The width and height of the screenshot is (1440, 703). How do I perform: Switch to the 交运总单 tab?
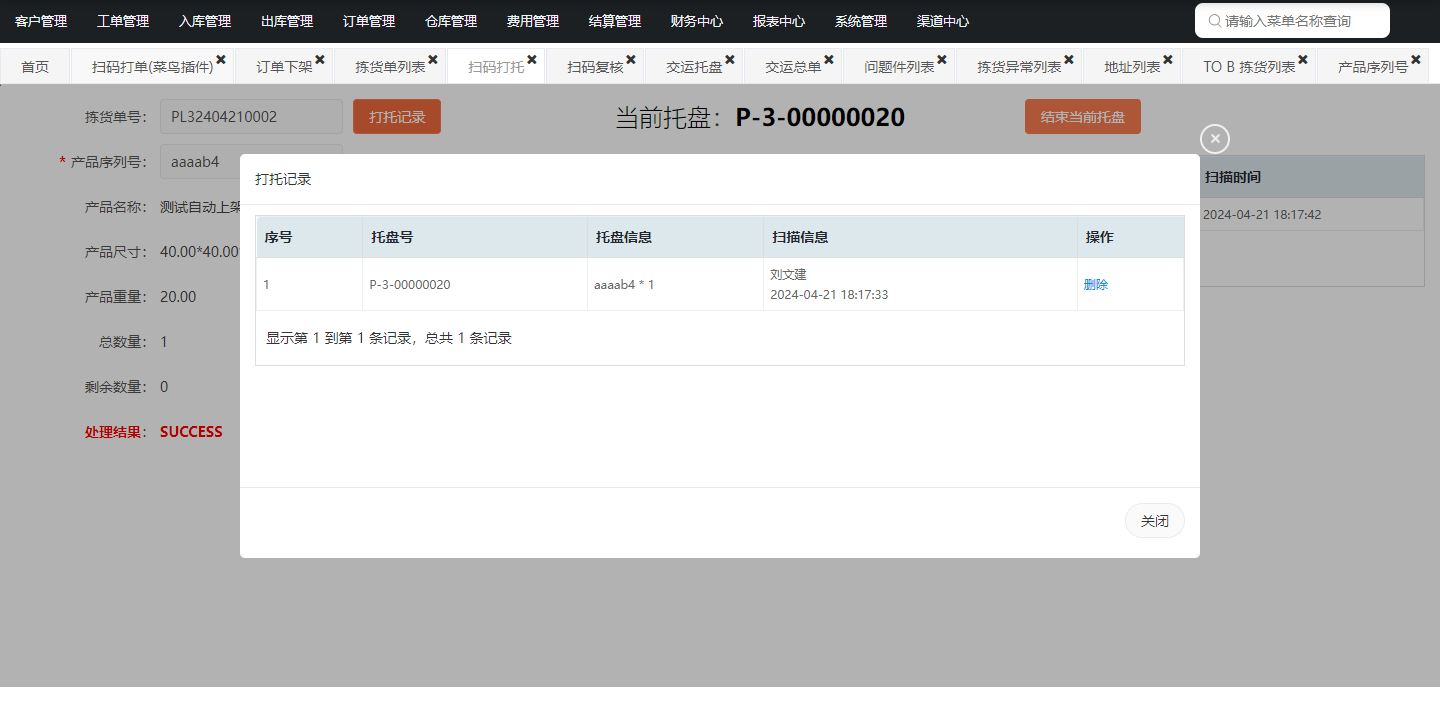tap(793, 67)
